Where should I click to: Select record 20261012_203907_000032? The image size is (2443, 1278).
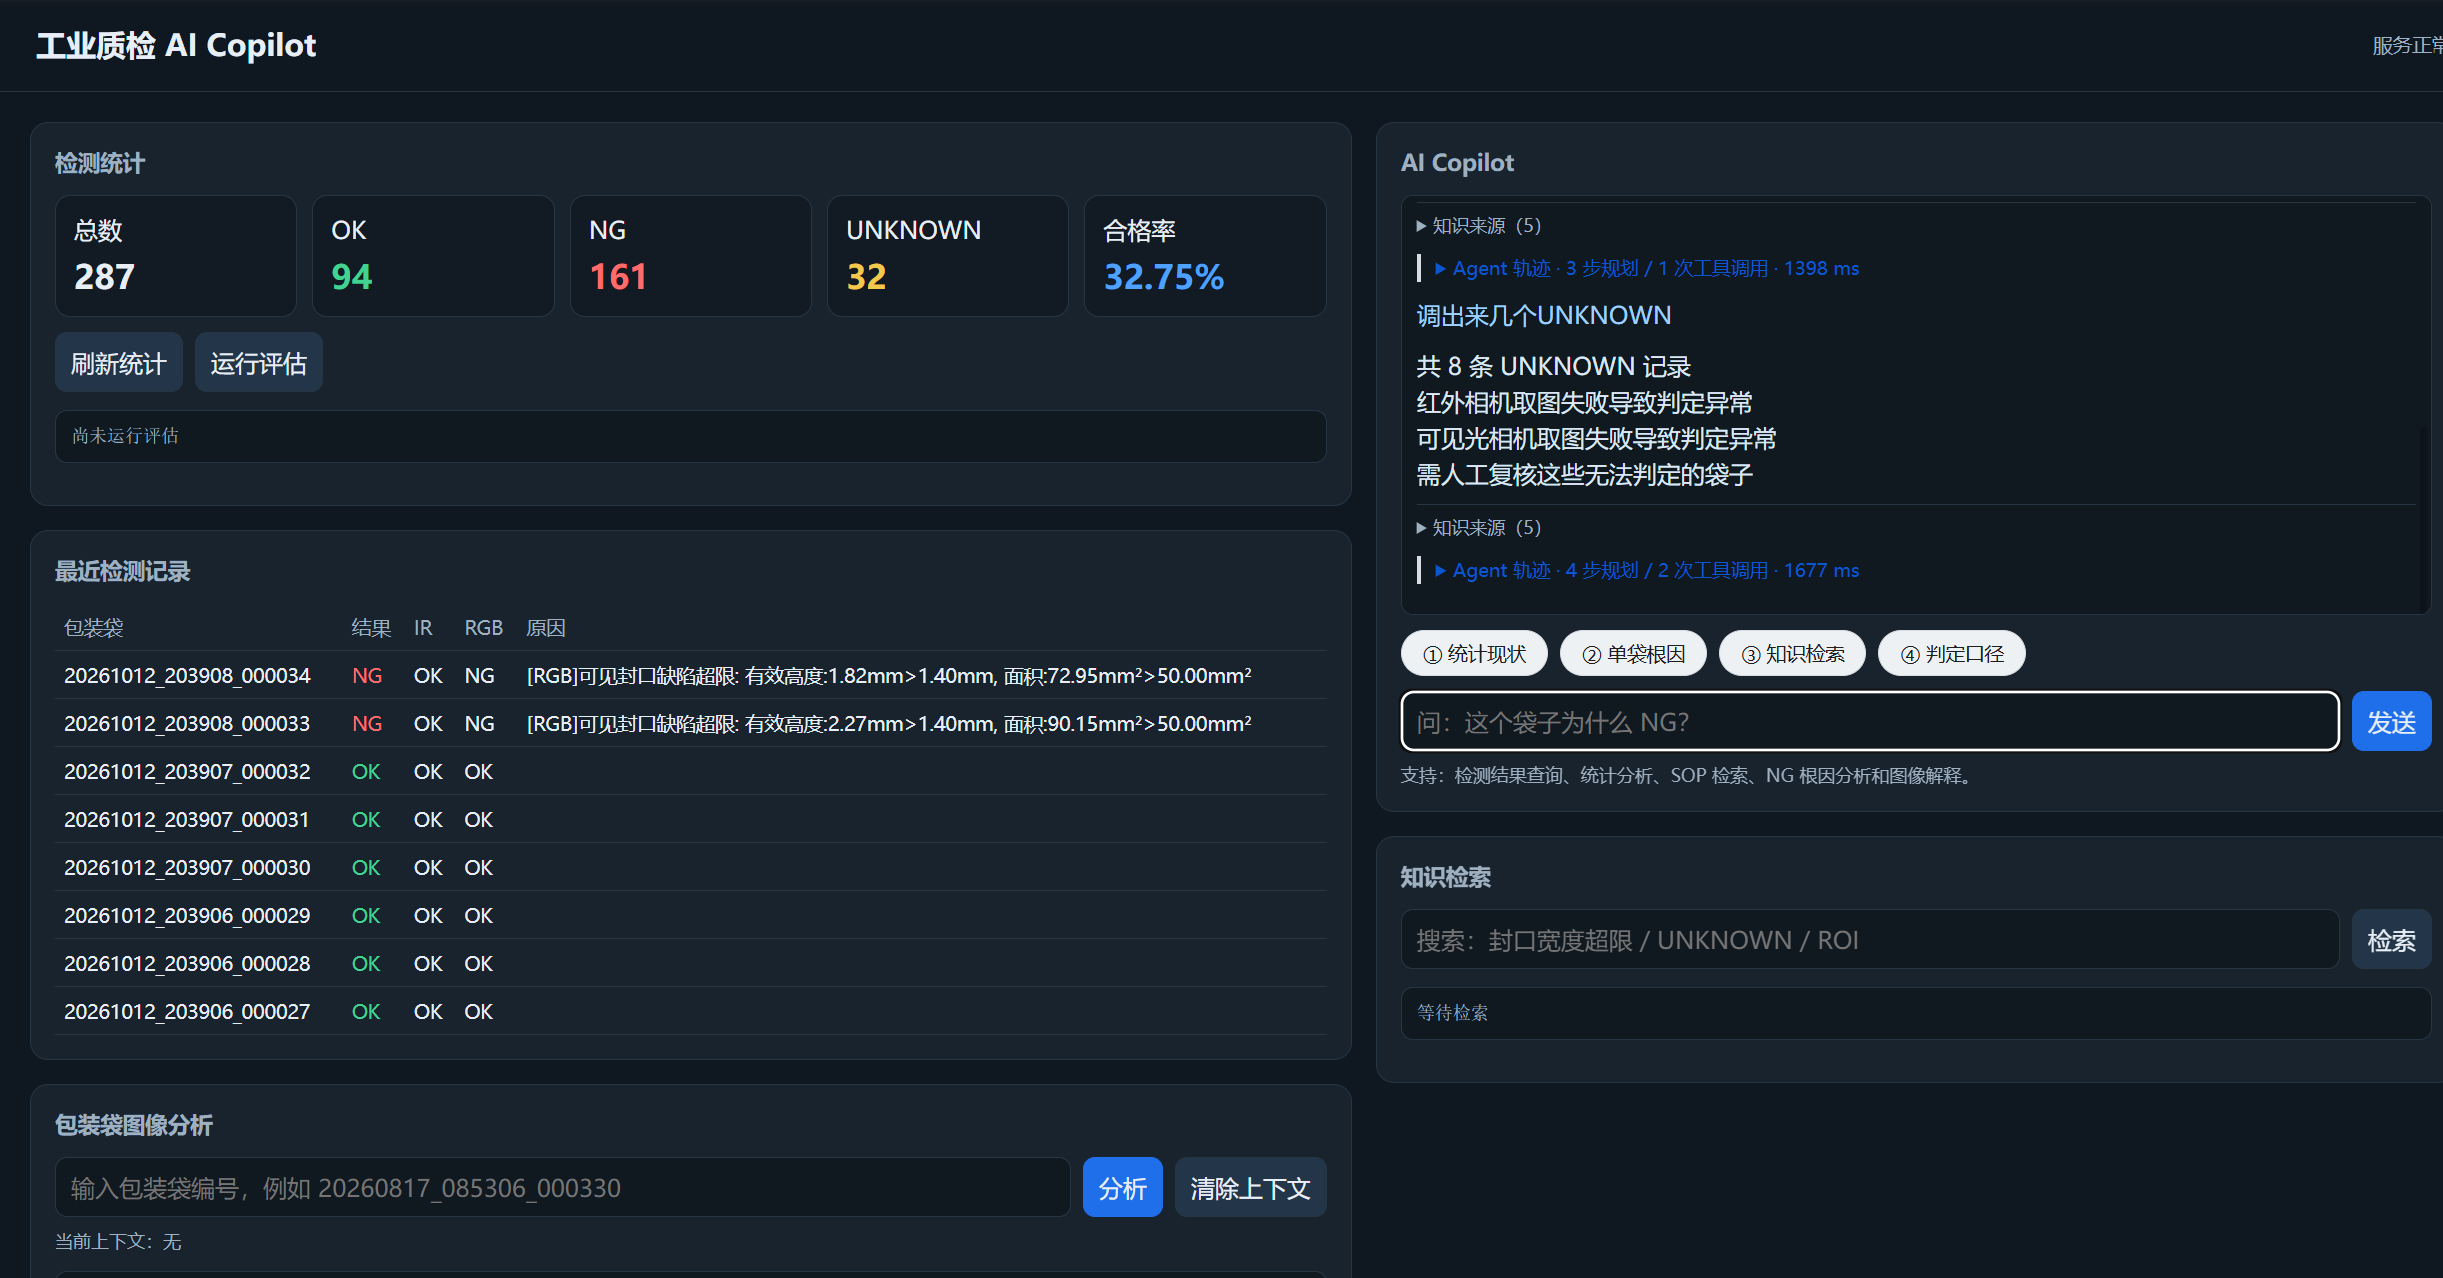(x=691, y=771)
